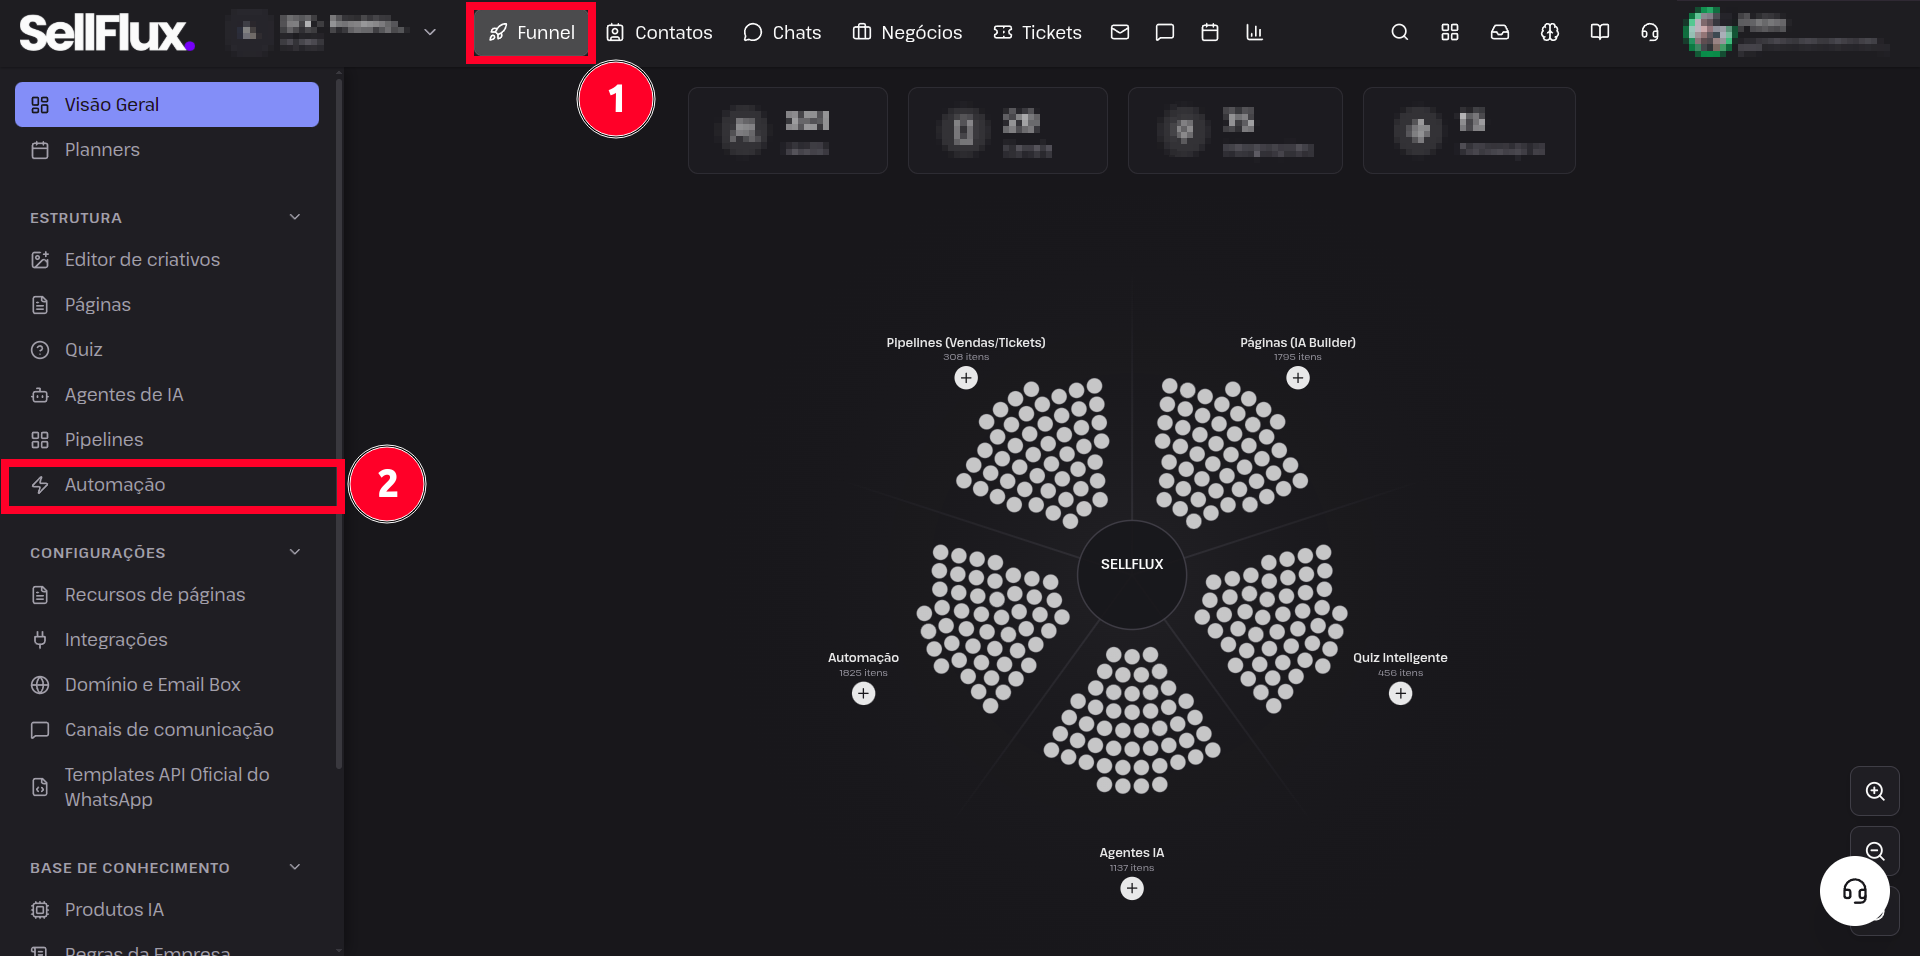Click the Agentes IA cluster label
This screenshot has height=956, width=1920.
pyautogui.click(x=1132, y=853)
